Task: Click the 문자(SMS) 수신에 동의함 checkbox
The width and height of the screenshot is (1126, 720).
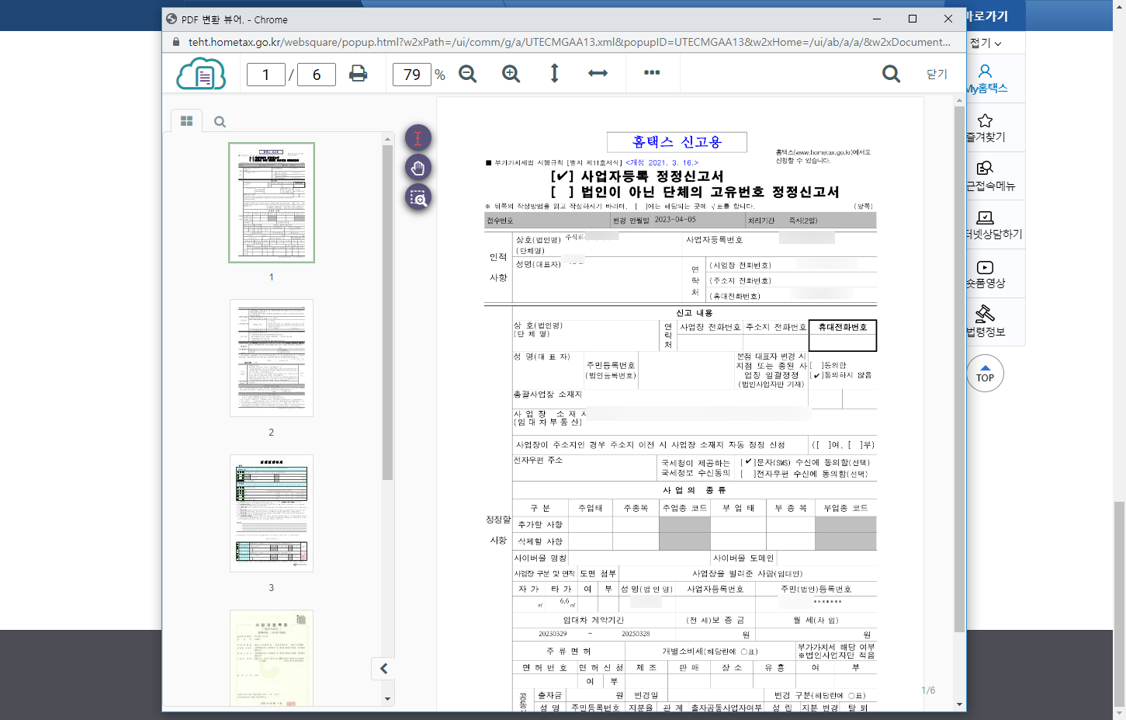Action: [x=747, y=462]
